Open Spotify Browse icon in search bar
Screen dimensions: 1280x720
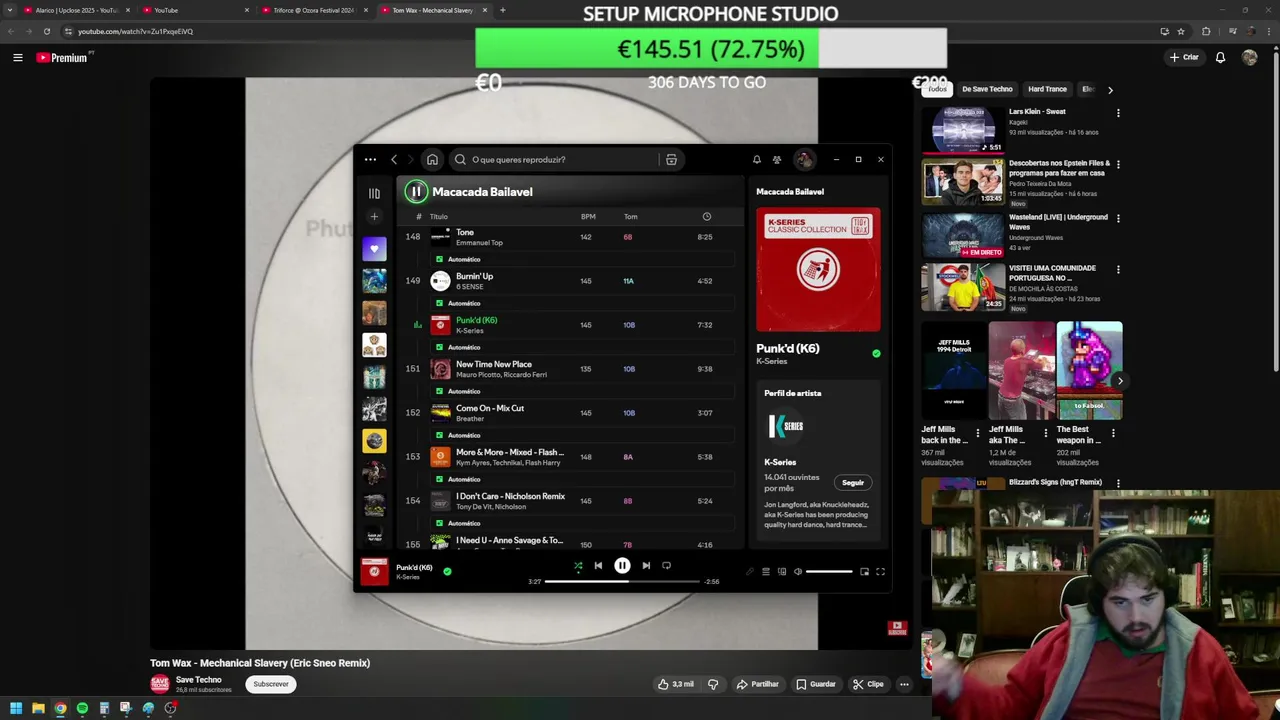(x=671, y=159)
